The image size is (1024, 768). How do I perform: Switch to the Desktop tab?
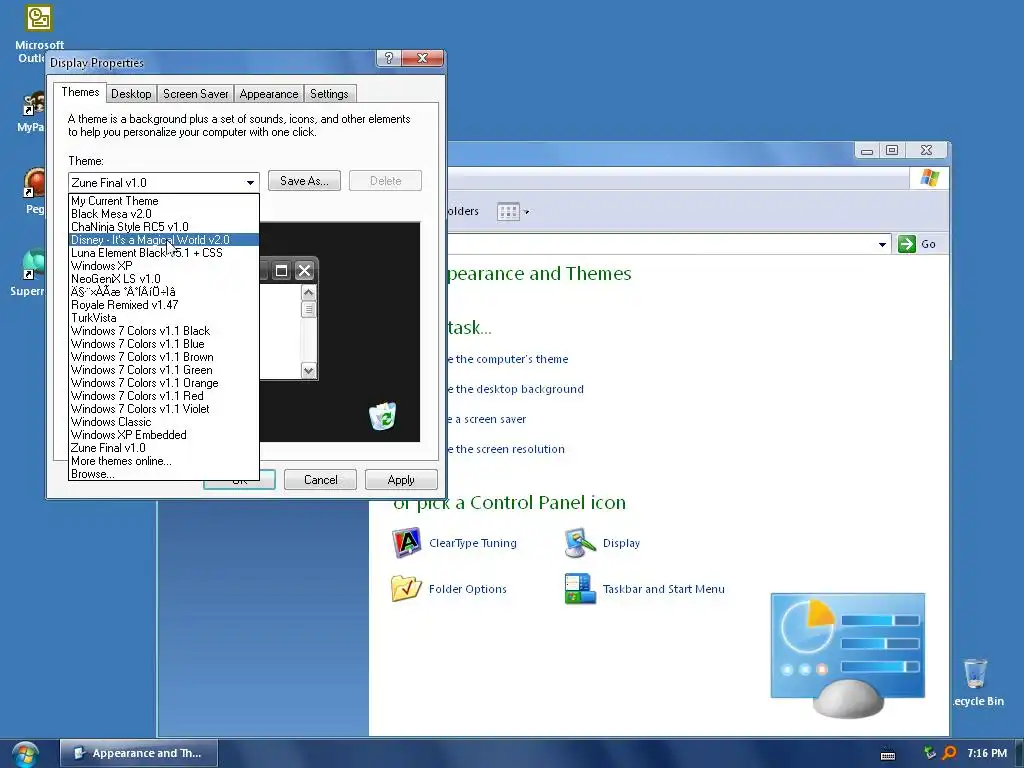[x=131, y=94]
